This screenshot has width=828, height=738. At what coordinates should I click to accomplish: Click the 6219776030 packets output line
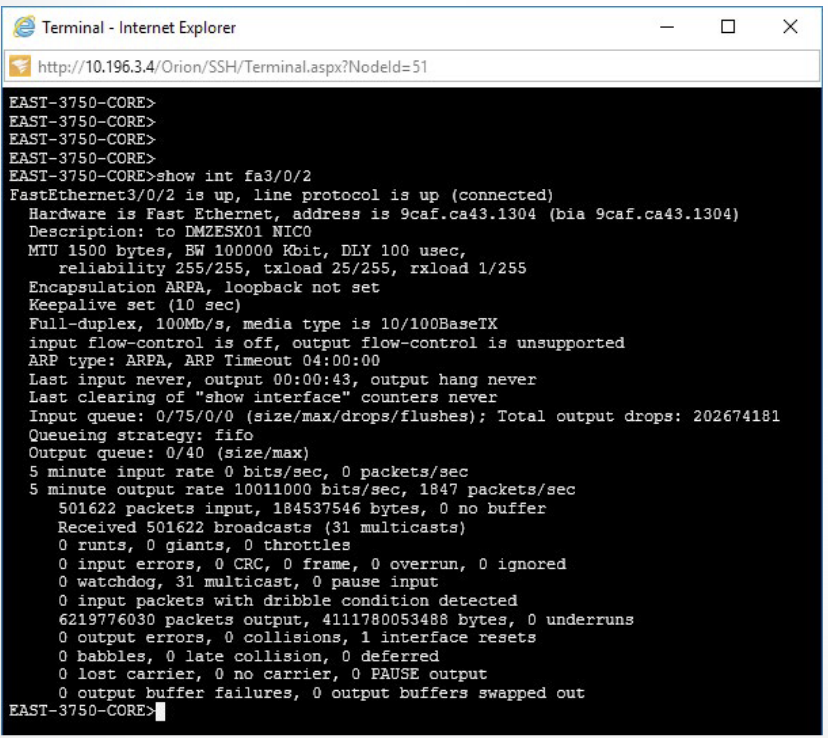tap(345, 619)
